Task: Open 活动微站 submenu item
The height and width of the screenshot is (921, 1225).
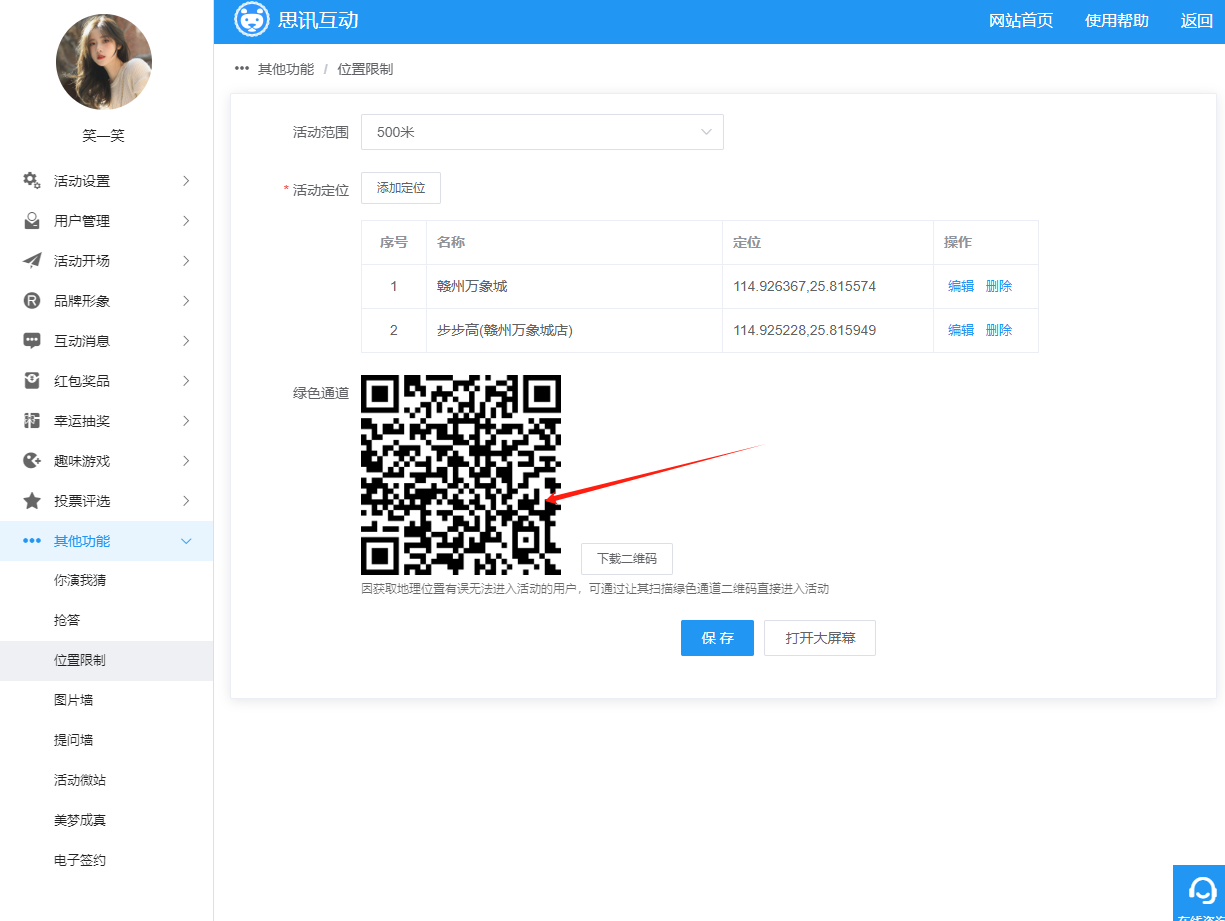Action: pos(106,781)
